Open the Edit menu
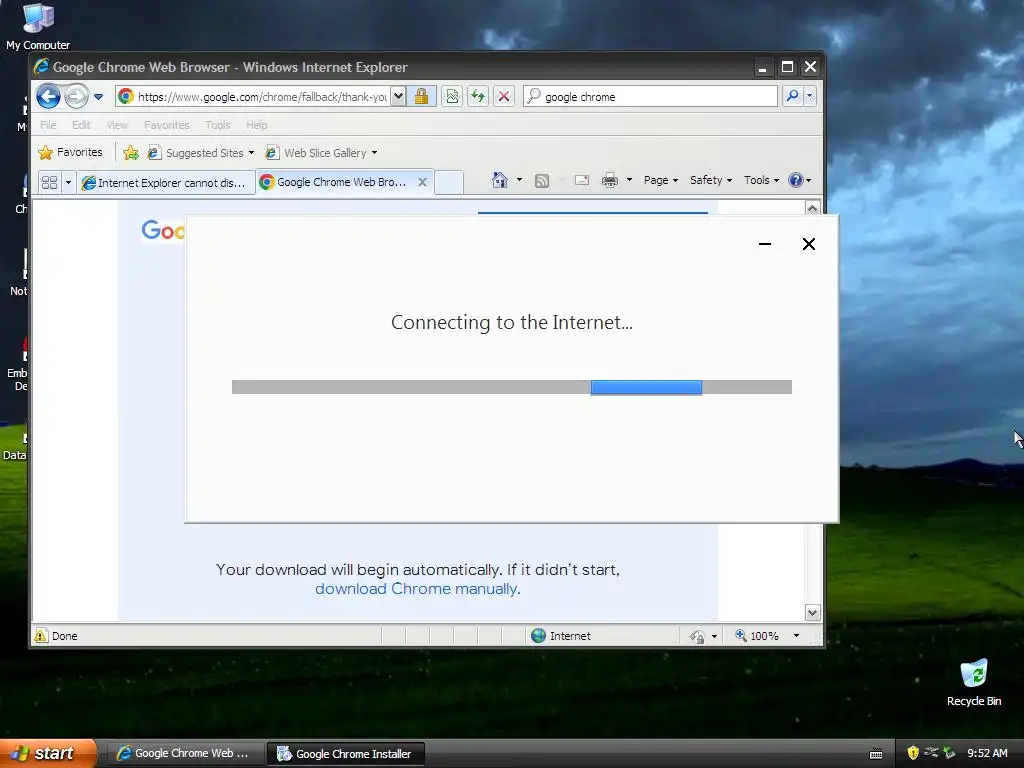The height and width of the screenshot is (768, 1024). (x=81, y=125)
